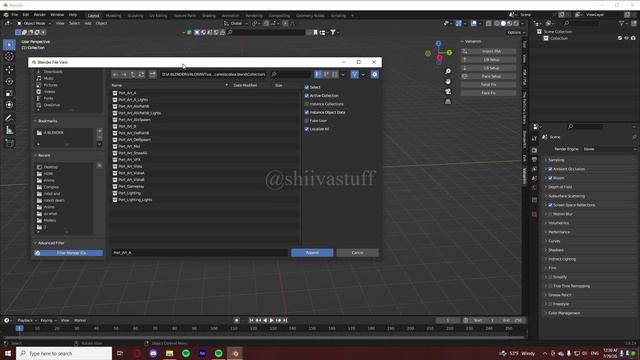Collapse the Recent section in File View
The height and width of the screenshot is (360, 640).
pyautogui.click(x=43, y=156)
